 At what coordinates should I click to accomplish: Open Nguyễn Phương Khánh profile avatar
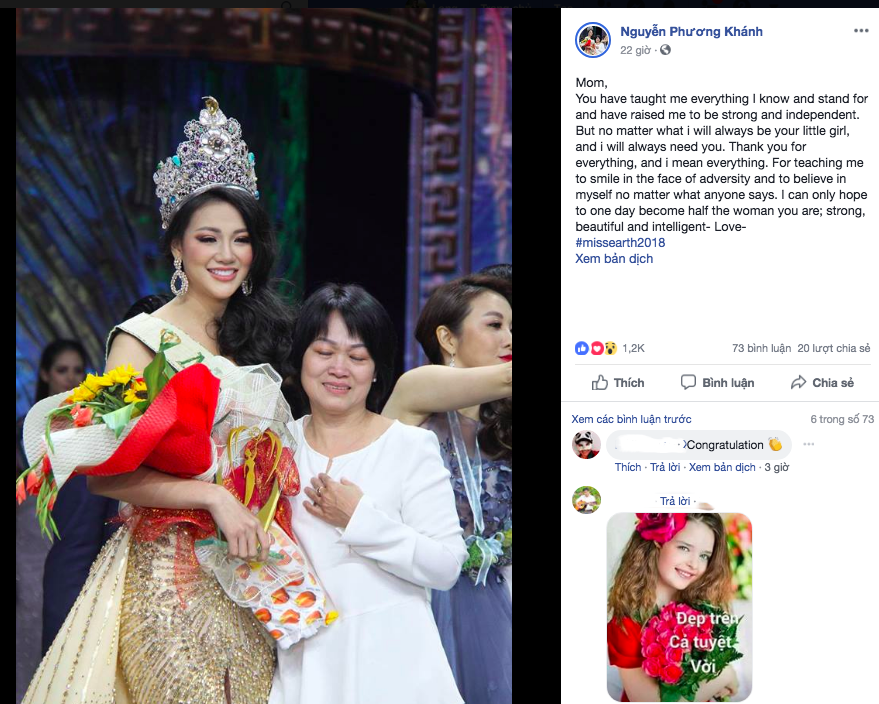[x=593, y=40]
